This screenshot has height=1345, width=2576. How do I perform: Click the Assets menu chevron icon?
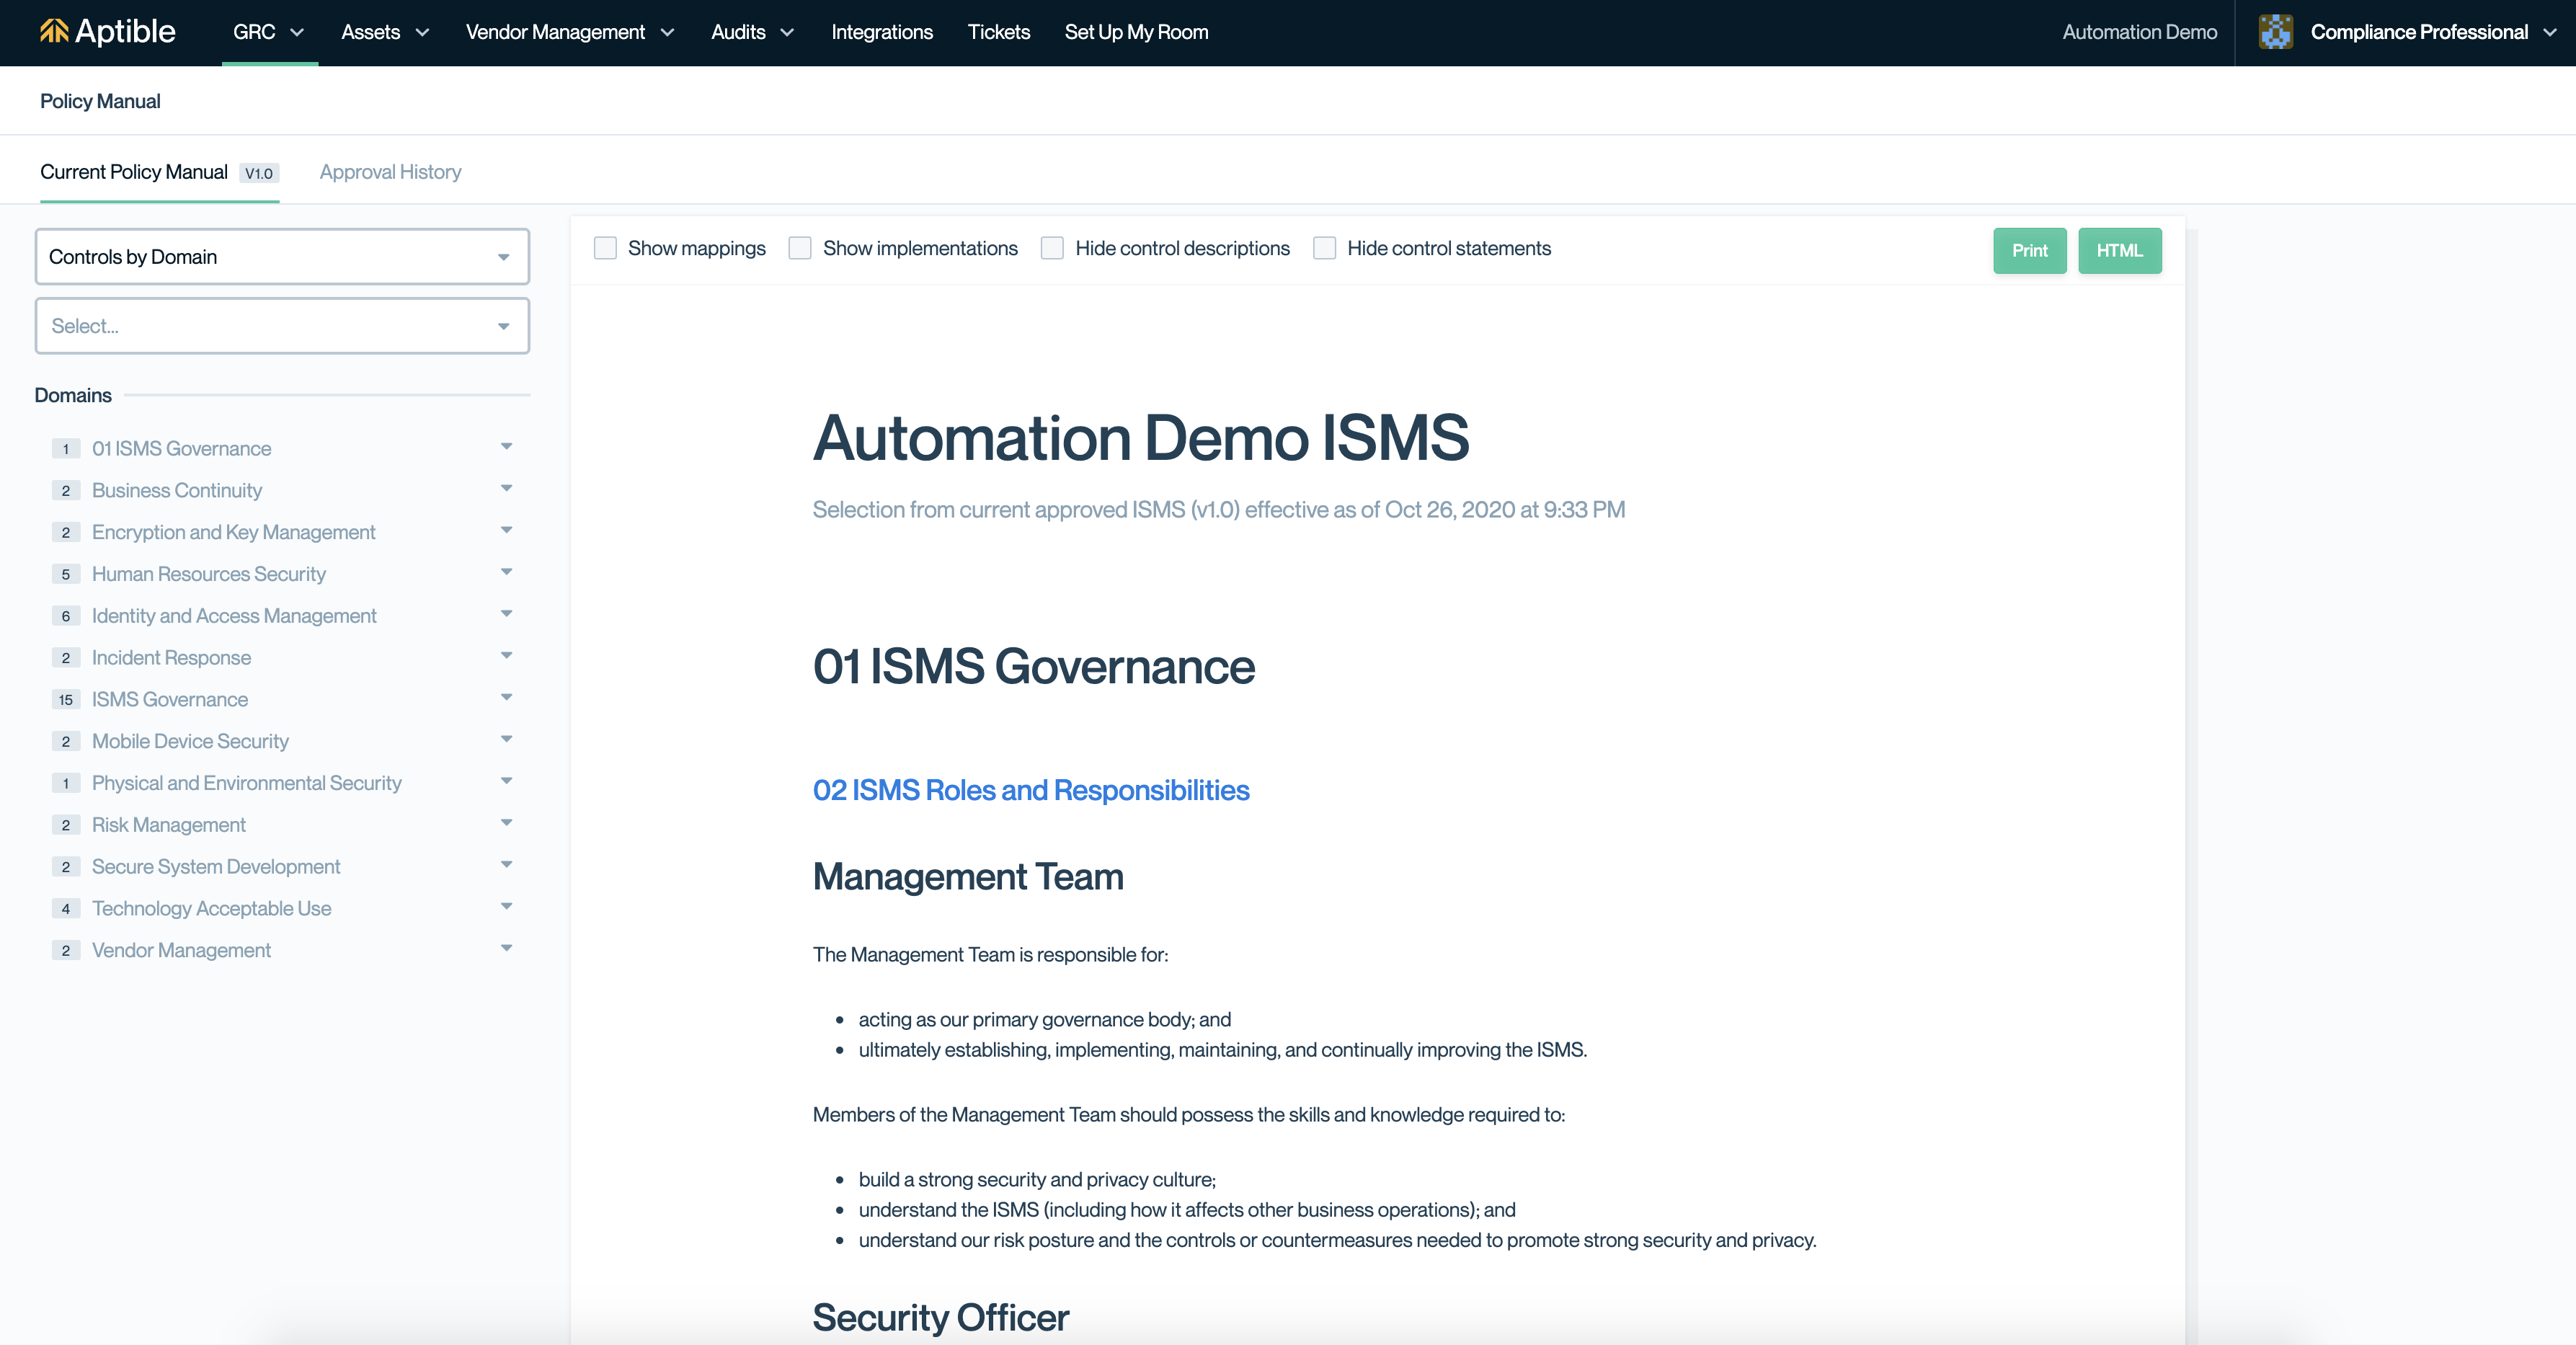coord(422,33)
